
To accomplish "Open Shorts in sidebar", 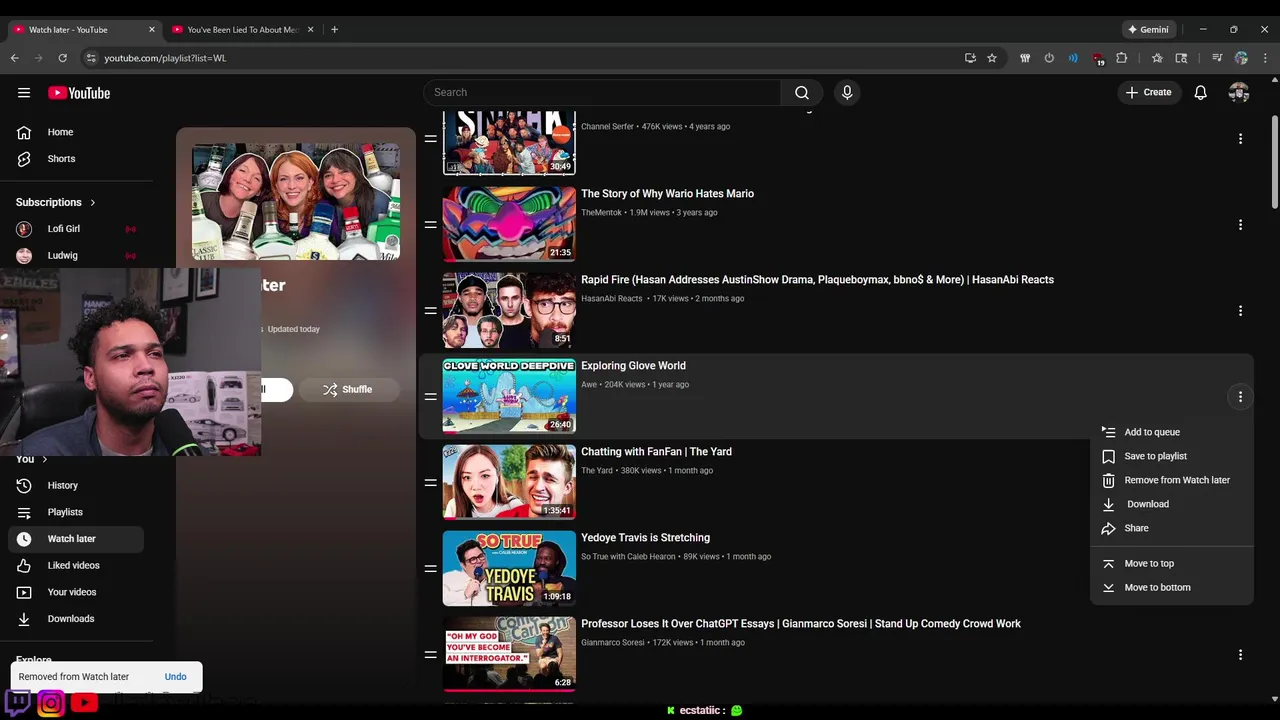I will coord(76,159).
